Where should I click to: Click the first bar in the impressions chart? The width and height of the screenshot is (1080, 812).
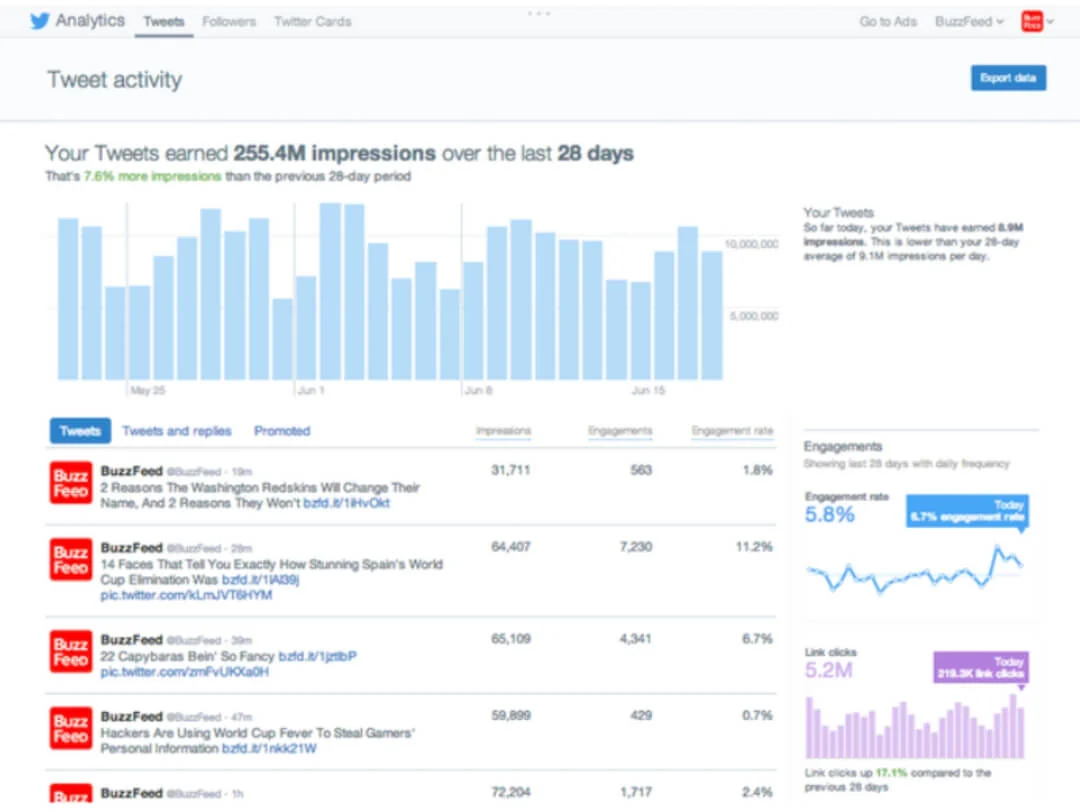pos(68,299)
